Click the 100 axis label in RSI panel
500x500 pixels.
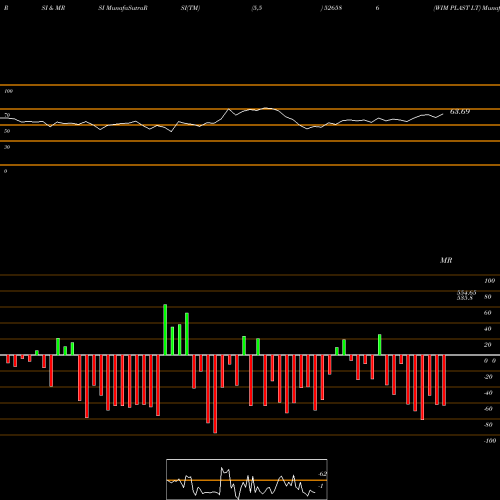[x=8, y=91]
